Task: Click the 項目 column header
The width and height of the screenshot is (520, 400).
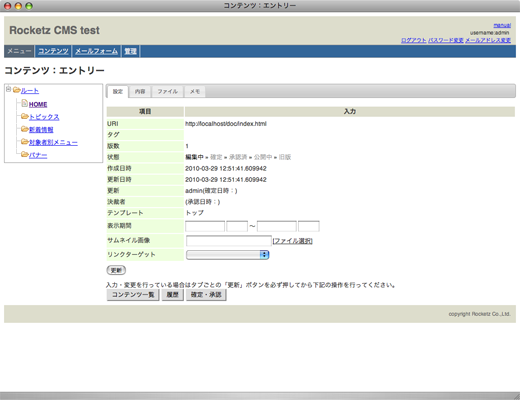Action: pyautogui.click(x=145, y=111)
